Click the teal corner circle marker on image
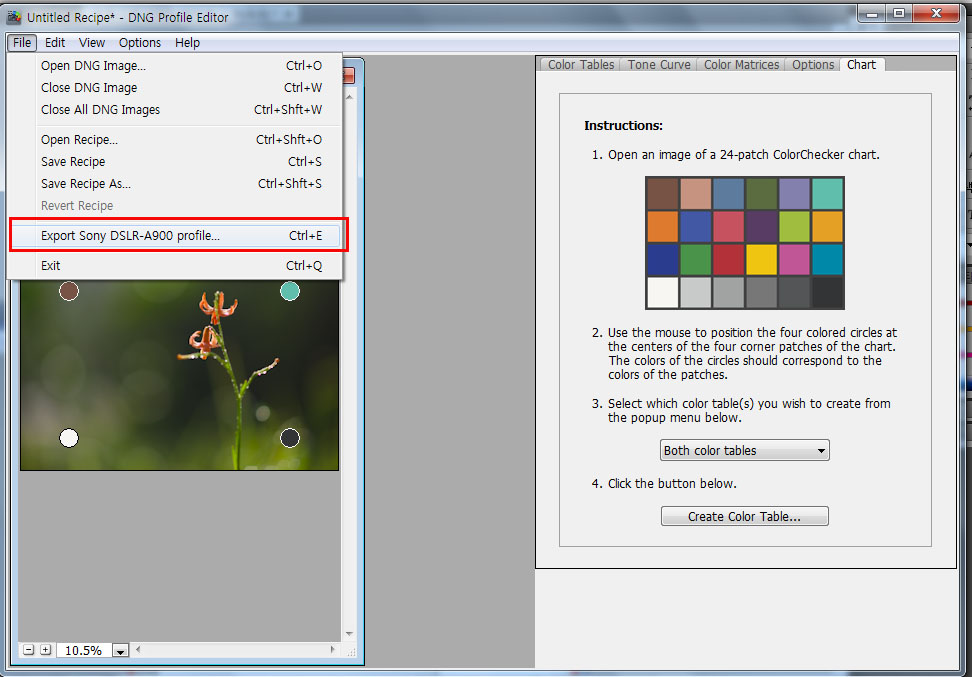 pos(290,291)
